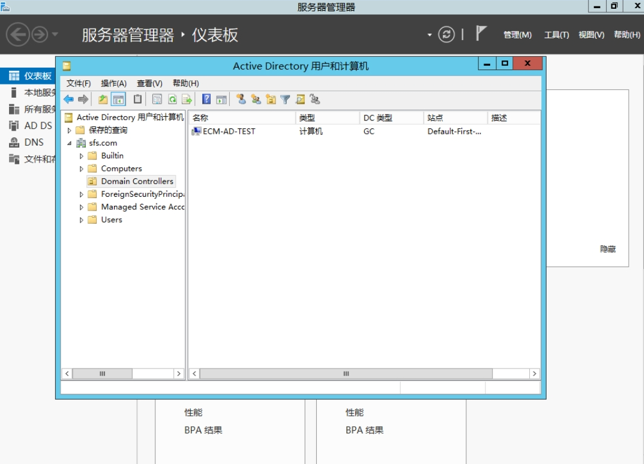Go up one level folder icon
The image size is (644, 464).
103,99
